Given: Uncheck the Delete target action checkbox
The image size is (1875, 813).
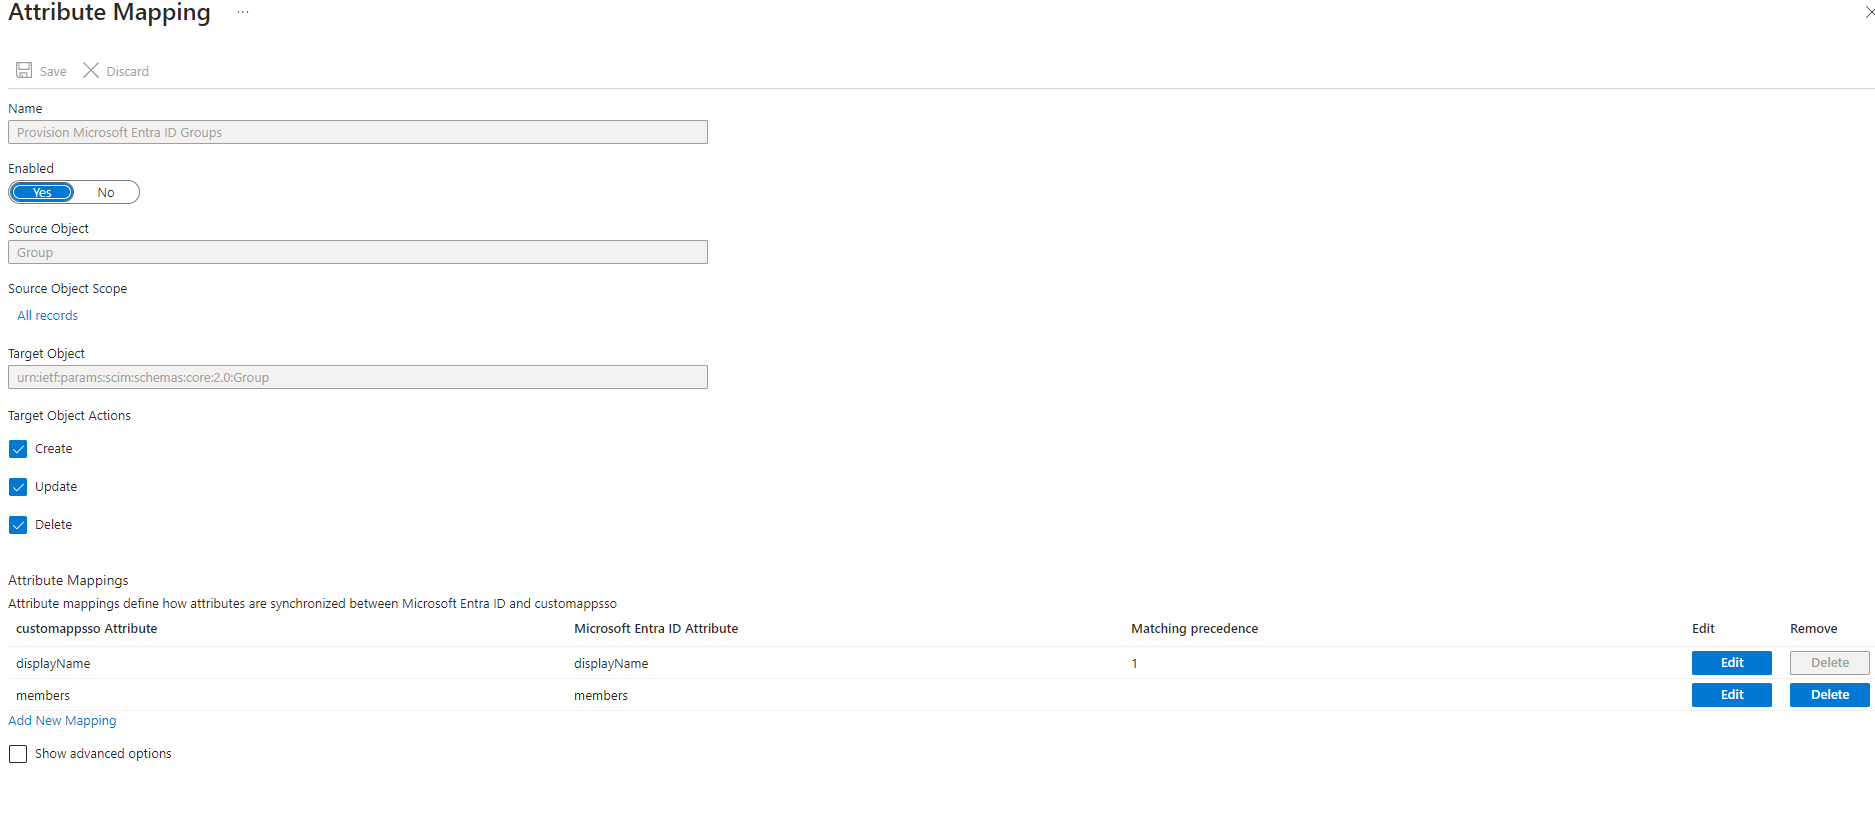Looking at the screenshot, I should [18, 525].
